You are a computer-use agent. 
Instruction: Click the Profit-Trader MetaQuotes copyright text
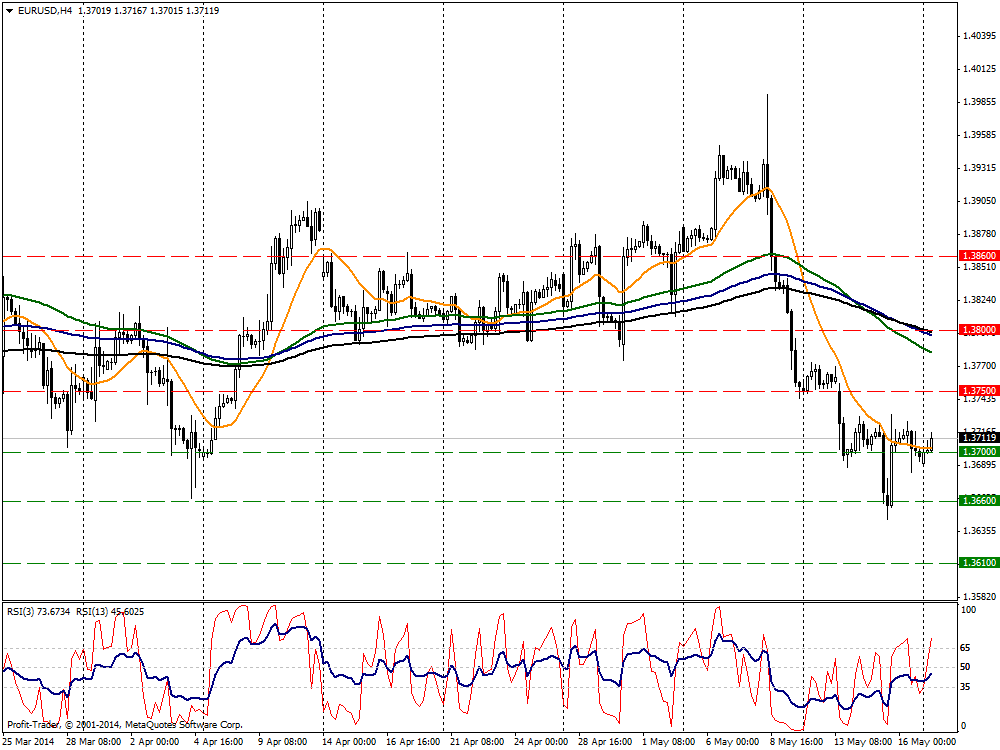[x=124, y=723]
